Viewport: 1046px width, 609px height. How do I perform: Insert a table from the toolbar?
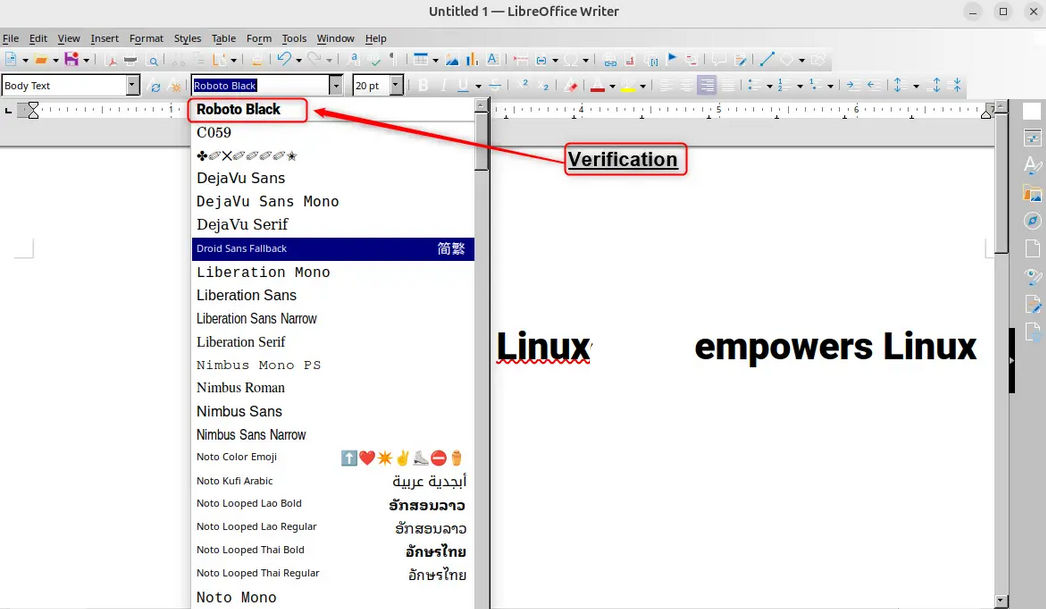(423, 60)
